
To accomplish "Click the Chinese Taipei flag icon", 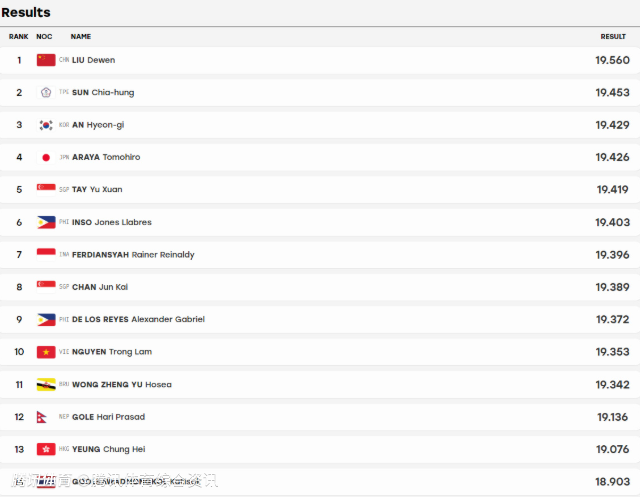I will tap(46, 92).
